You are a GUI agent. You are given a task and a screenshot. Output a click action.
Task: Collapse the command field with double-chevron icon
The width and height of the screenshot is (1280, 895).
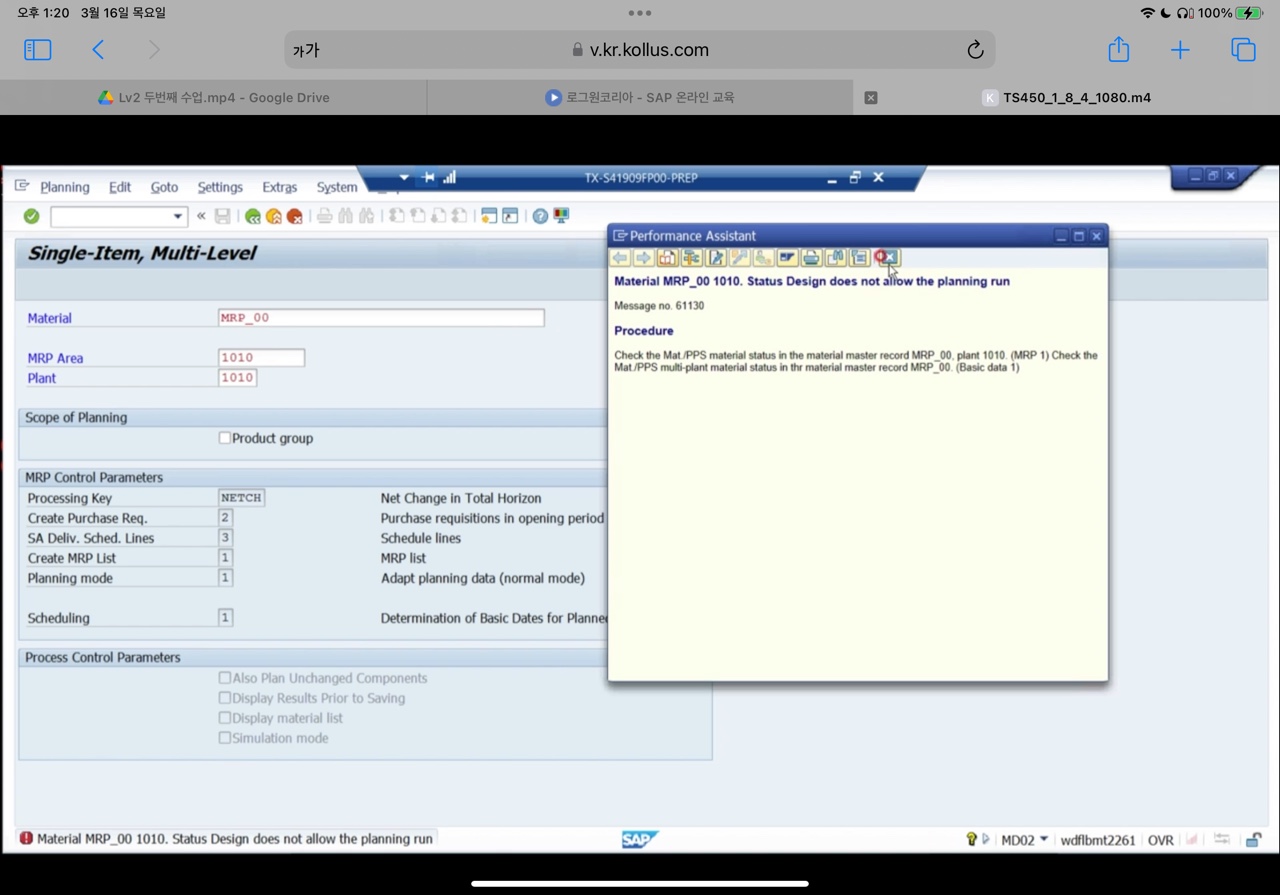[201, 216]
